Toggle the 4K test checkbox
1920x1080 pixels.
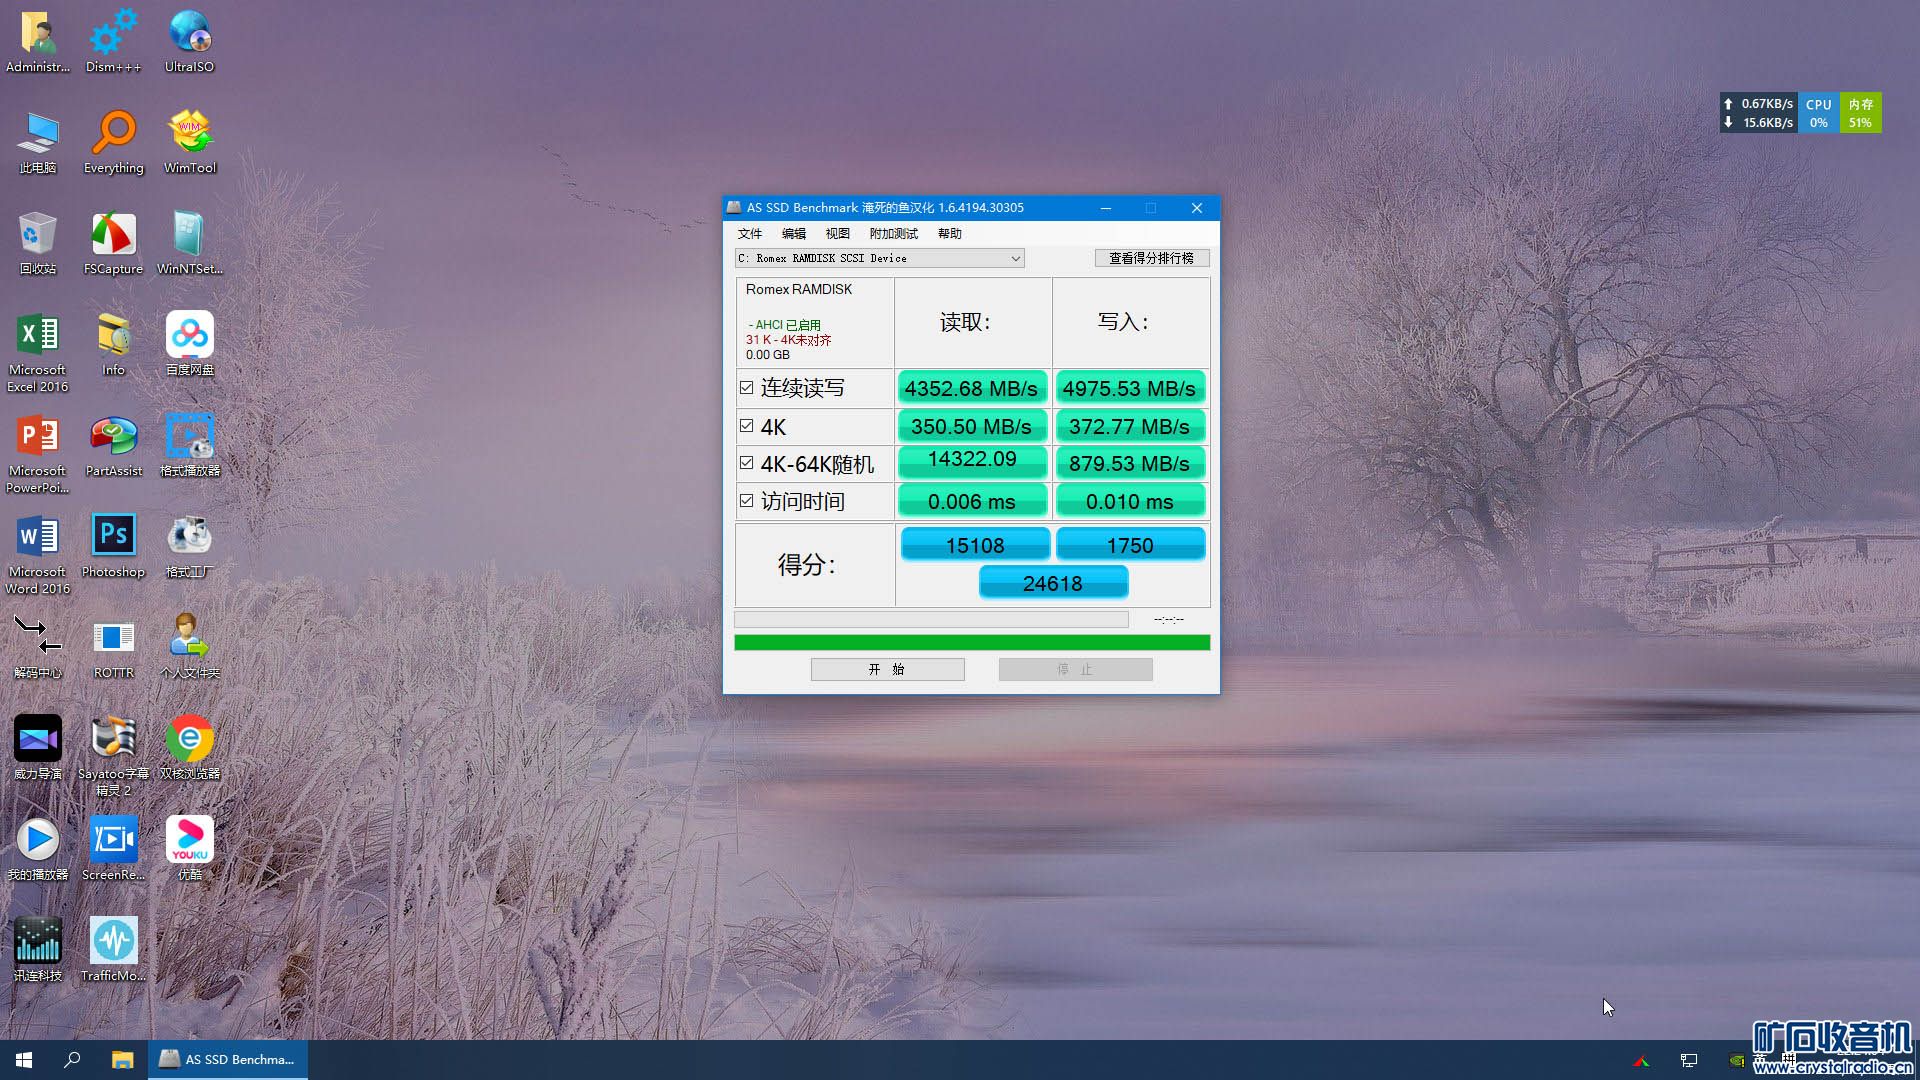click(746, 426)
